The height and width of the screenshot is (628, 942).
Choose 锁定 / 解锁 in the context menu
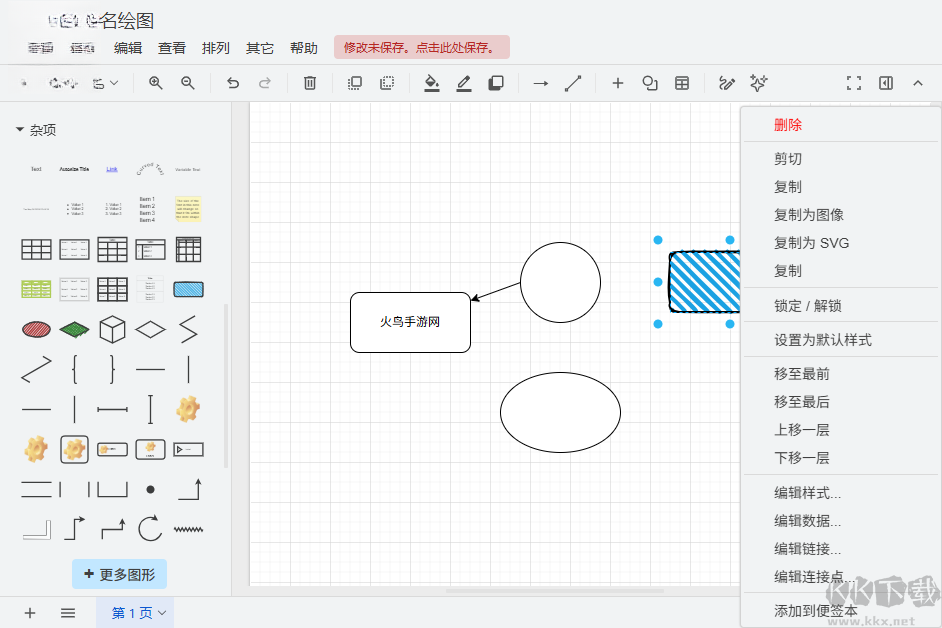tap(841, 306)
